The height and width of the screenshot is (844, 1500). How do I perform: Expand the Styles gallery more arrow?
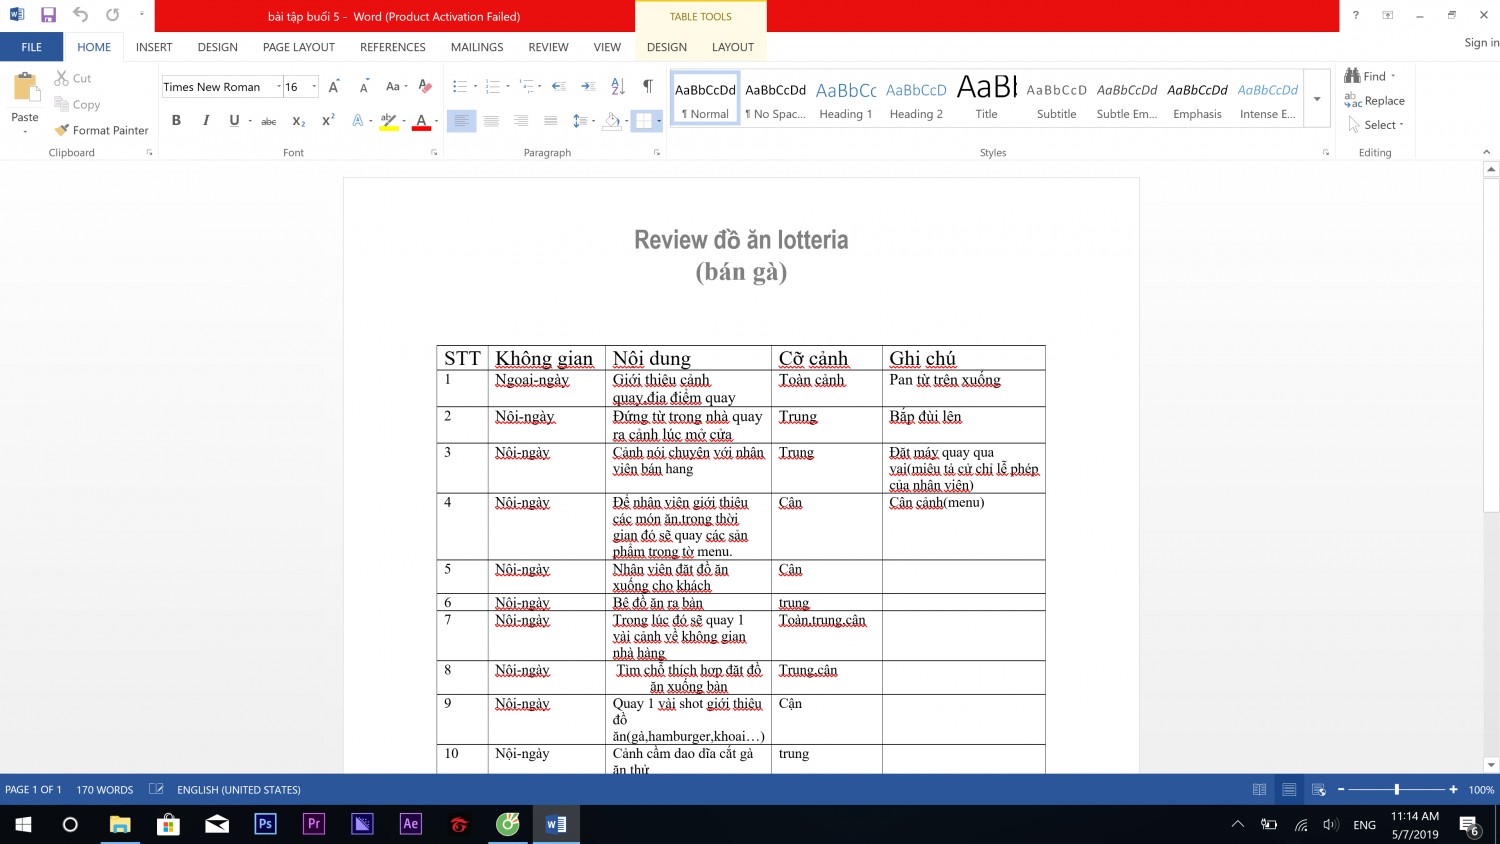click(1317, 99)
